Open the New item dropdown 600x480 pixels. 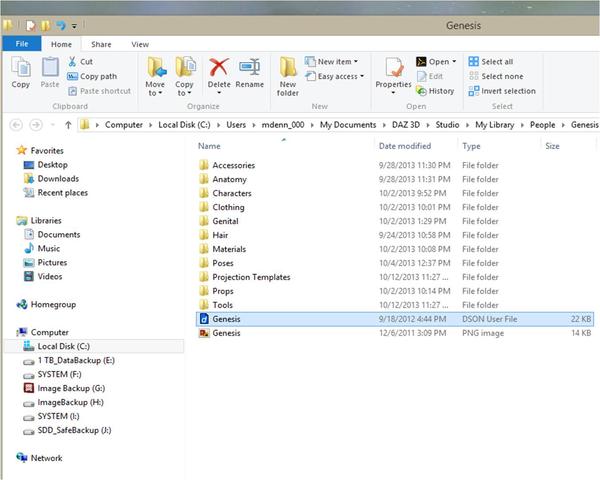[331, 61]
